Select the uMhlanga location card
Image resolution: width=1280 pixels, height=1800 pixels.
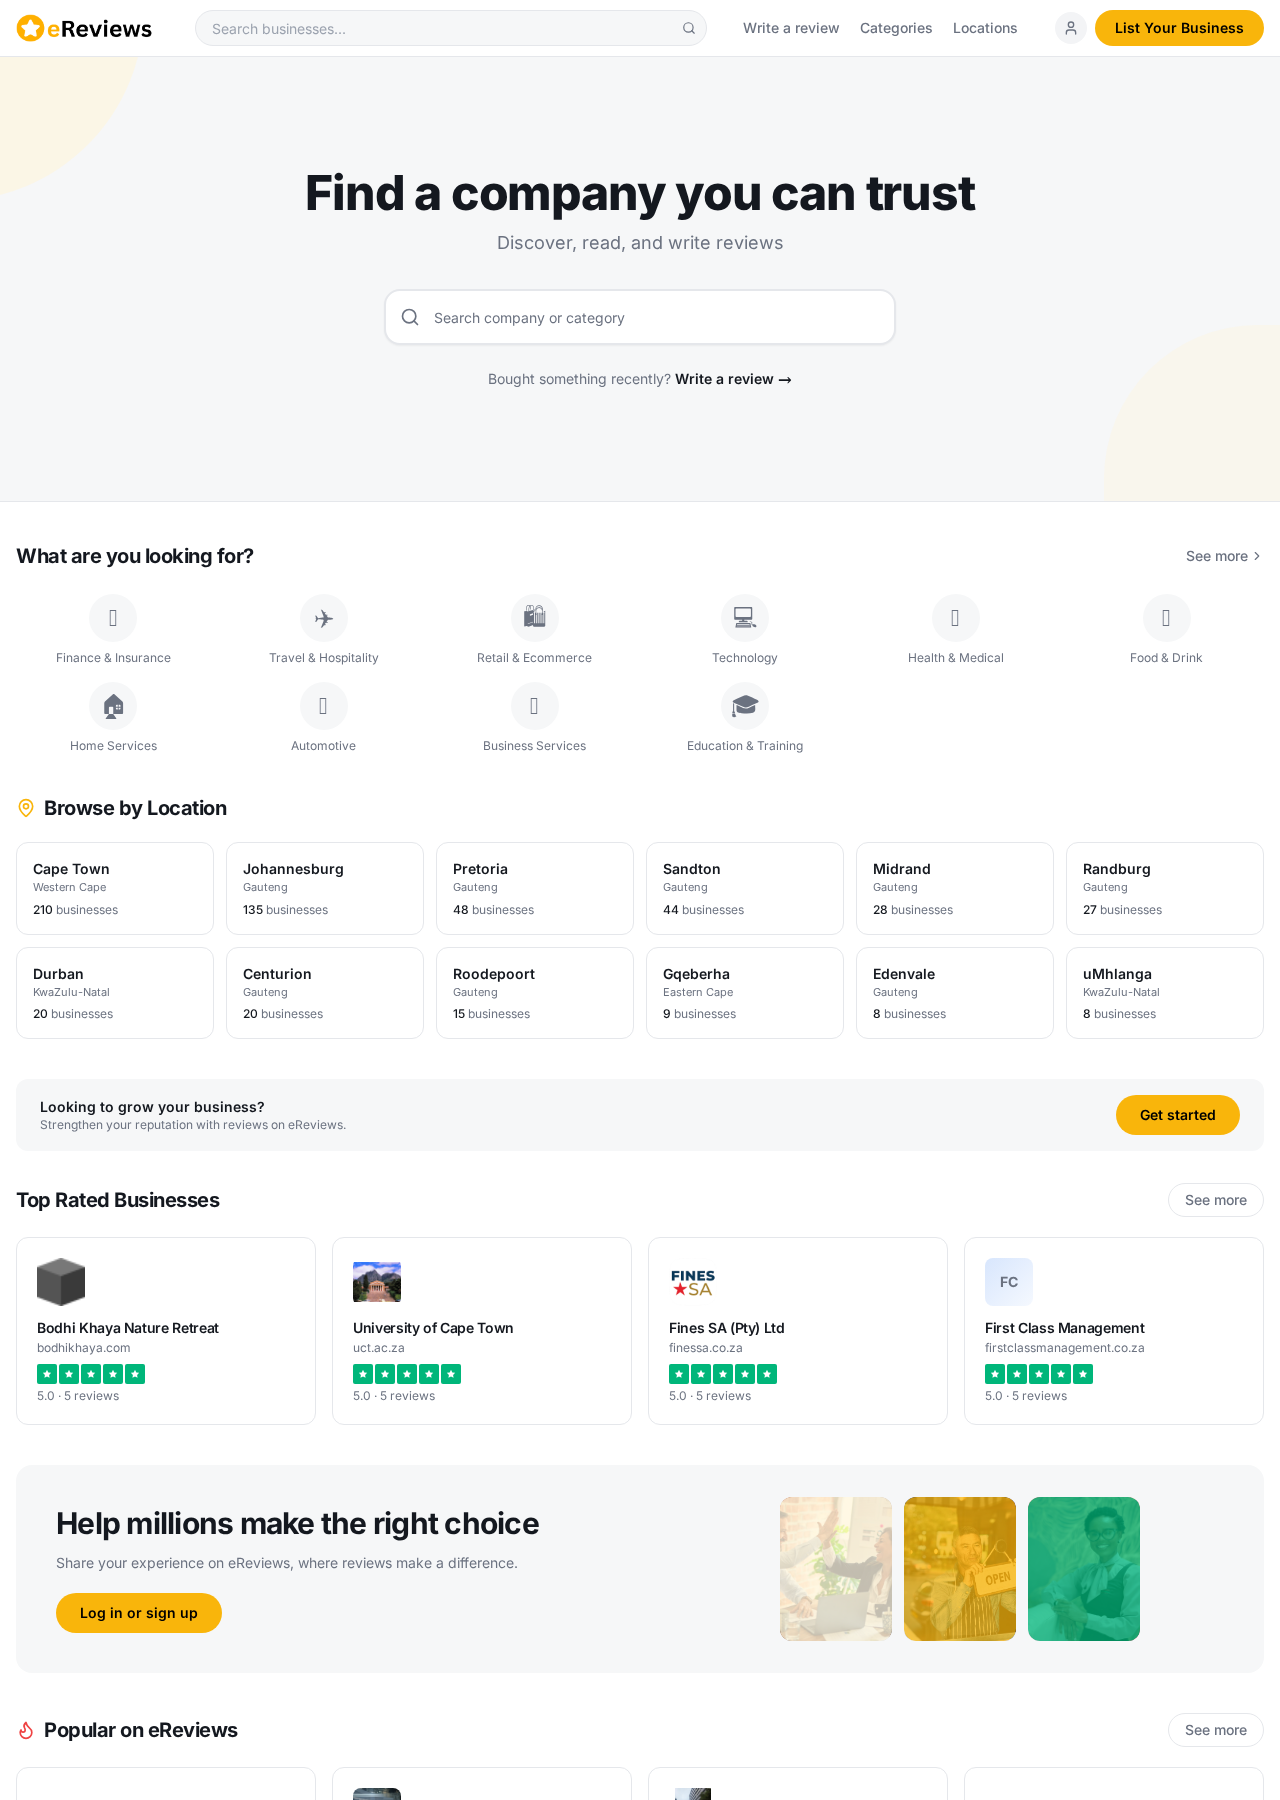click(1165, 993)
